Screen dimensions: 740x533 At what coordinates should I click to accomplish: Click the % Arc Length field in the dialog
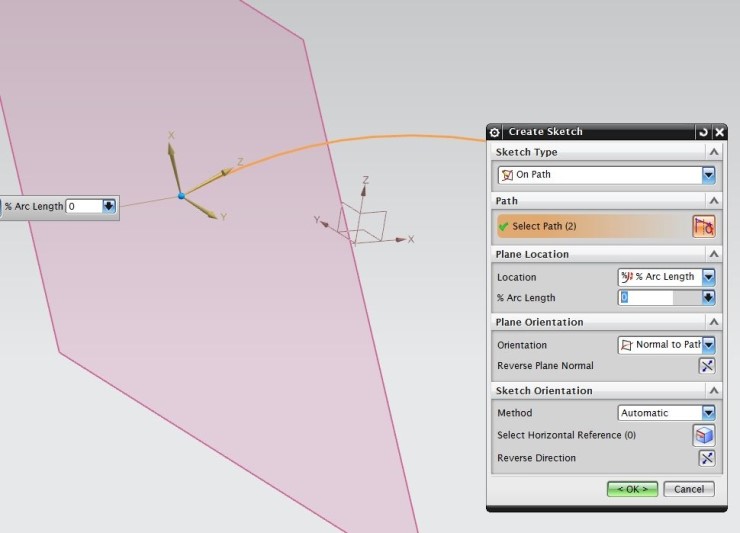(x=646, y=298)
